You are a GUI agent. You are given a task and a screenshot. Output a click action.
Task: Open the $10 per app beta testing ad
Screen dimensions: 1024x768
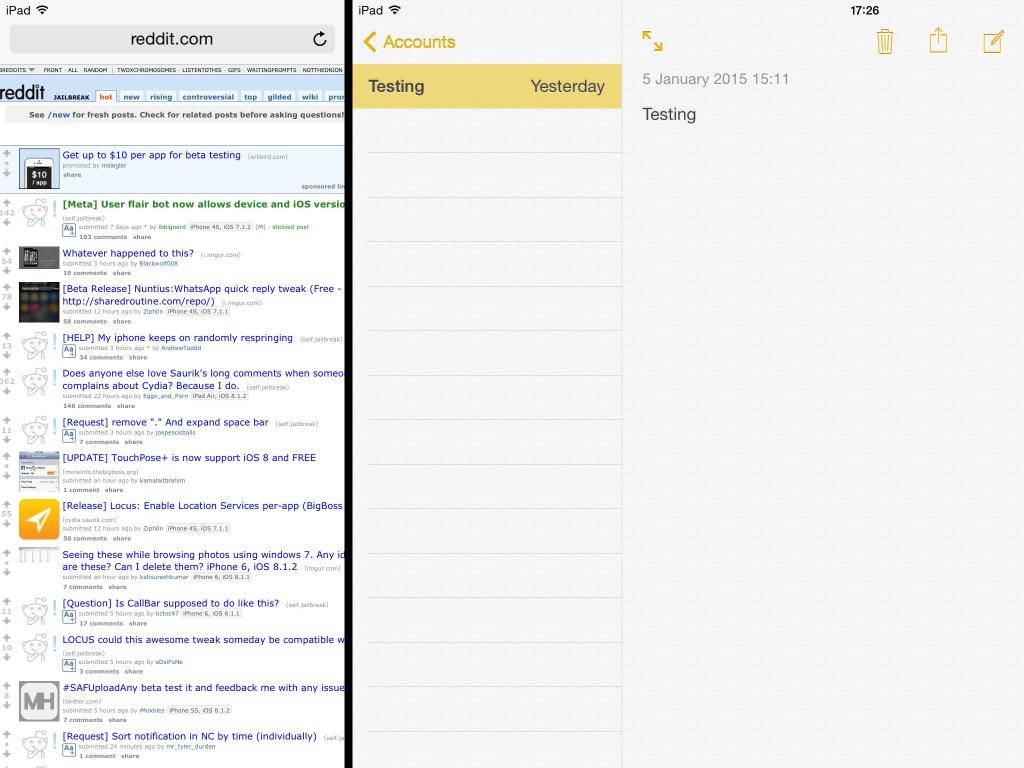(152, 155)
